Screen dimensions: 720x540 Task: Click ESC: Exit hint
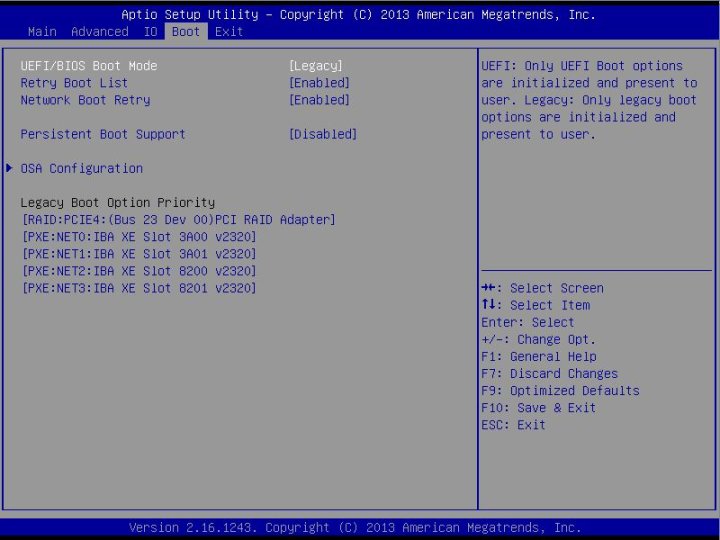513,425
